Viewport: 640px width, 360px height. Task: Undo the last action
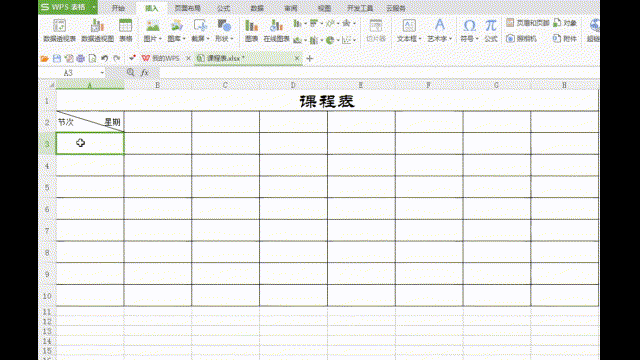click(104, 59)
